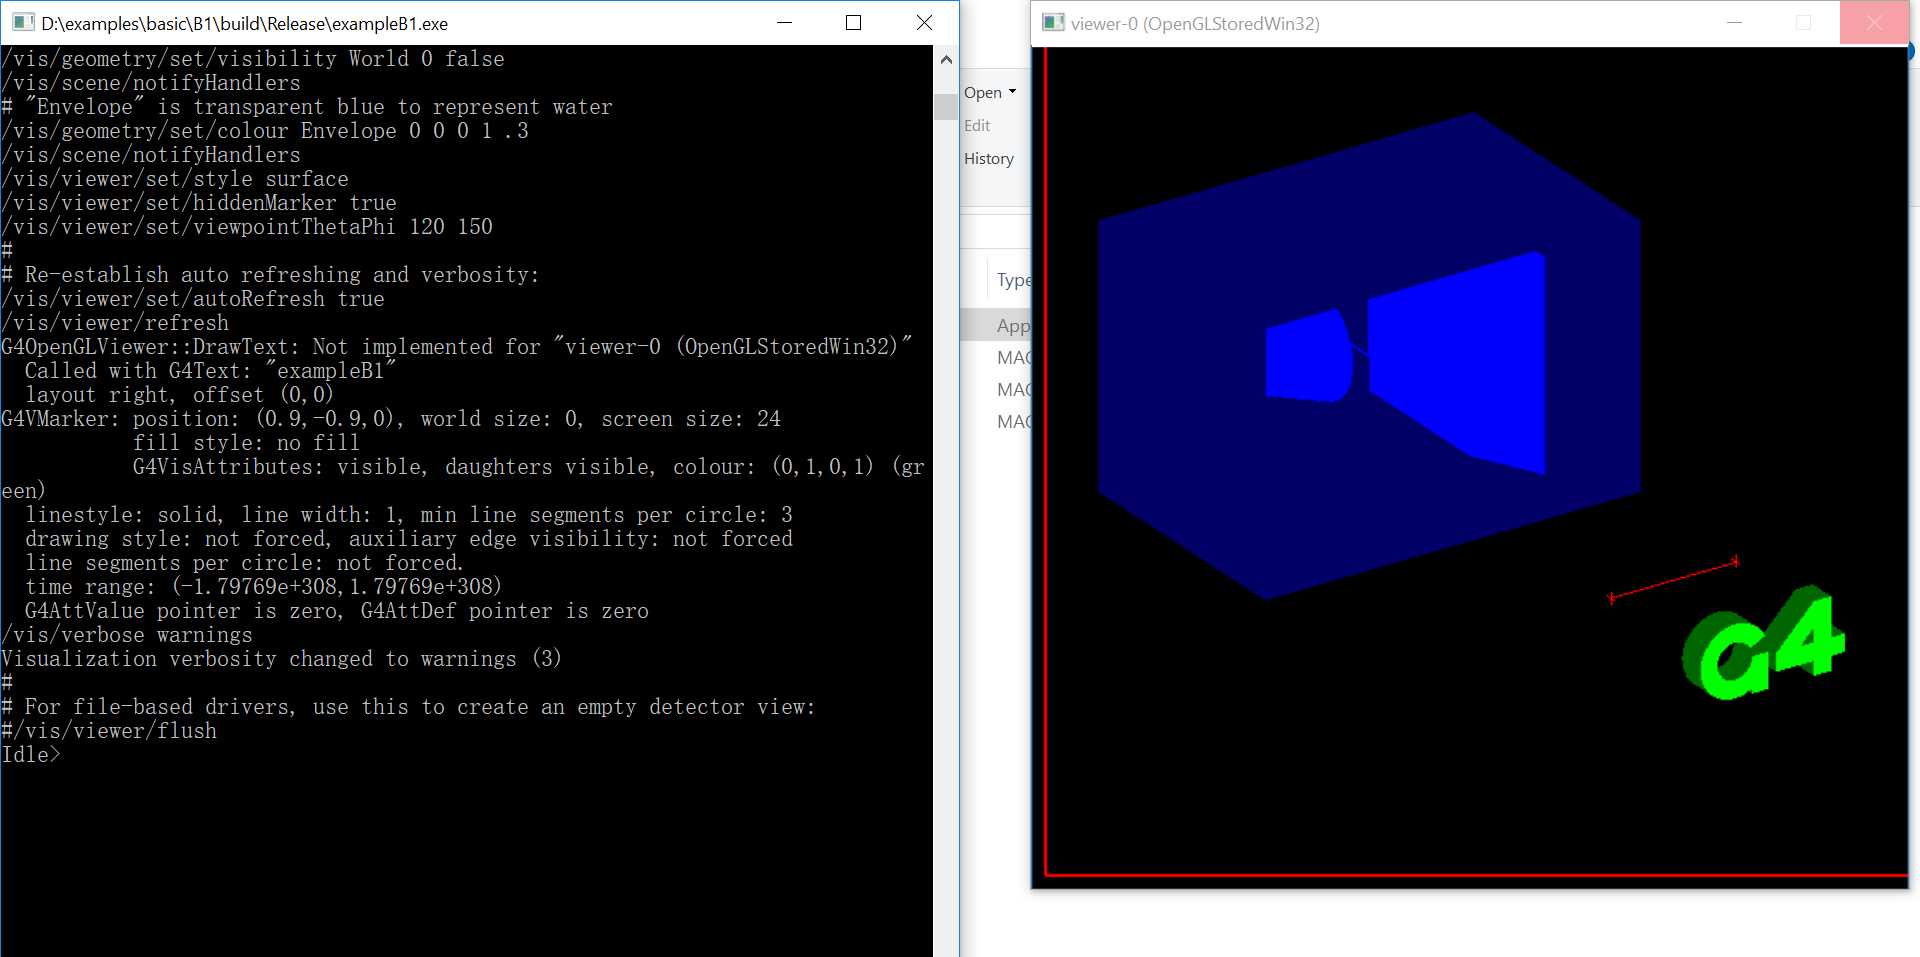Click the console vertical scrollbar thumb
The image size is (1920, 957).
946,106
